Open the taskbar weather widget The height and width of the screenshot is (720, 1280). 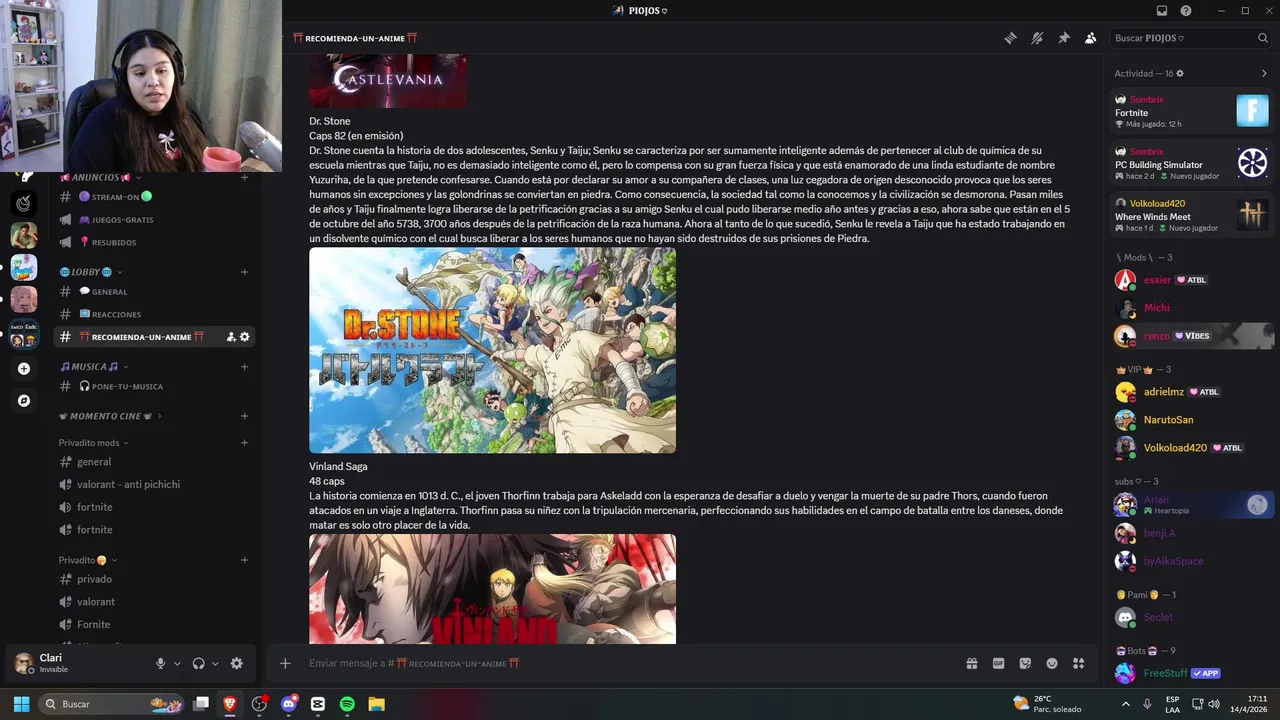pos(1047,704)
